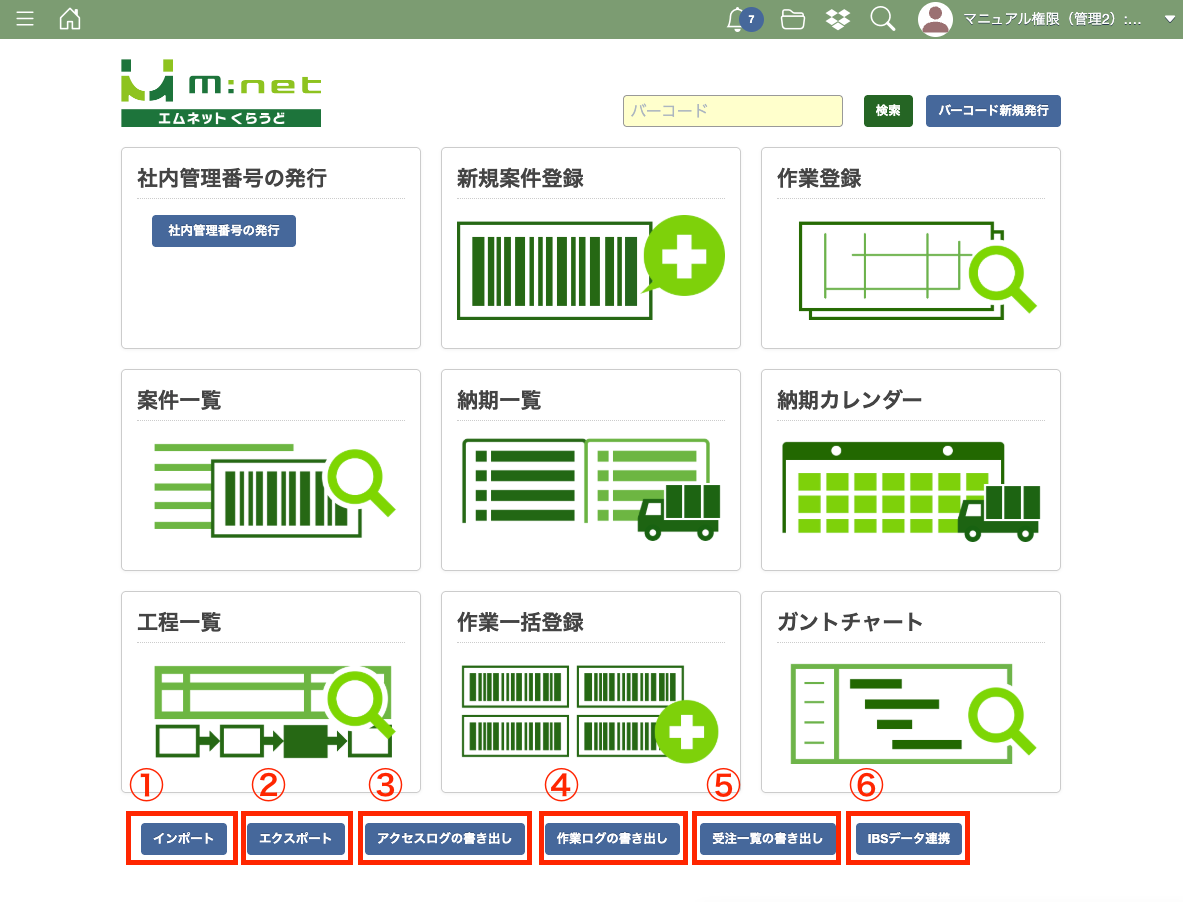Open the hamburger menu icon
Viewport: 1183px width, 902px height.
[x=25, y=19]
